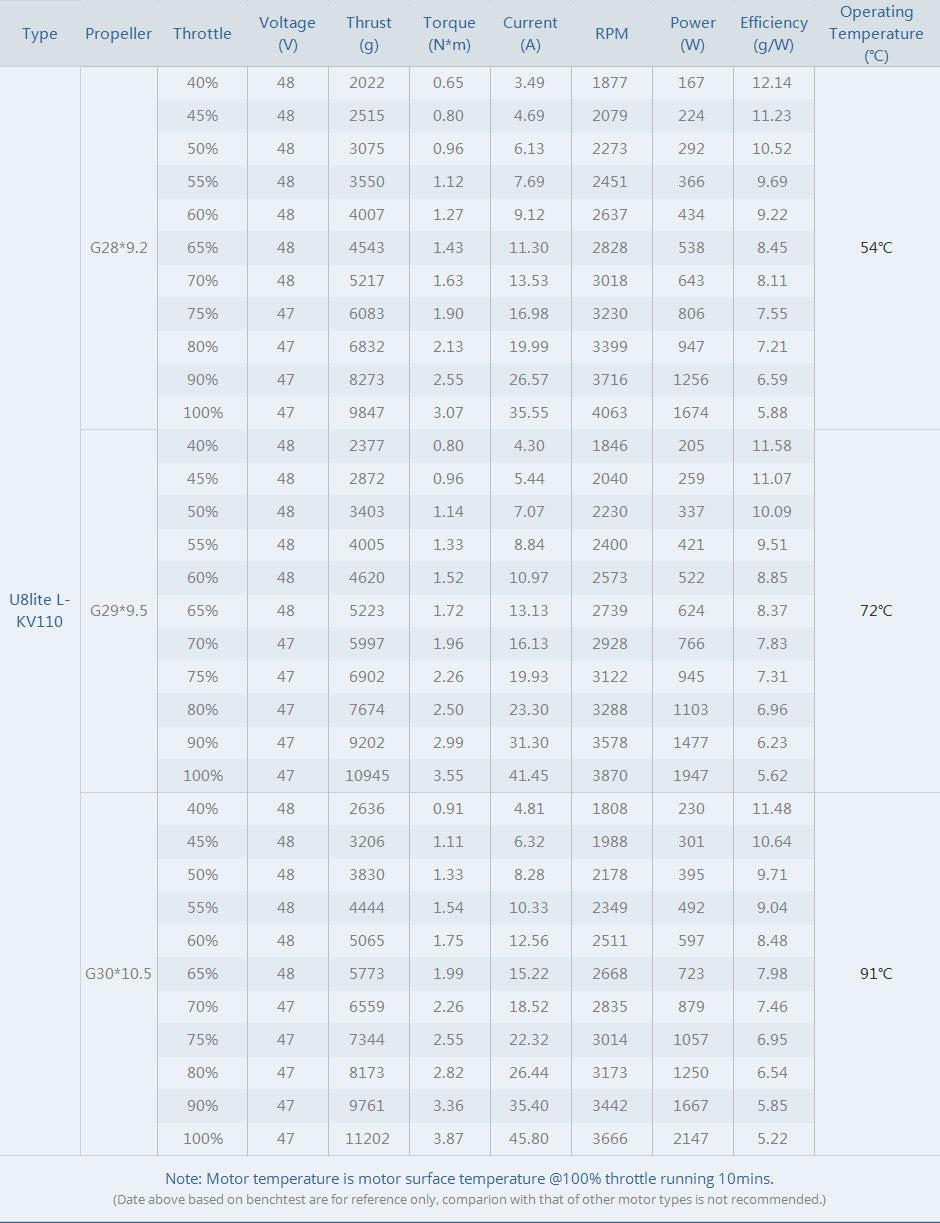
Task: Click the 54℃ operating temperature cell
Action: (x=876, y=248)
